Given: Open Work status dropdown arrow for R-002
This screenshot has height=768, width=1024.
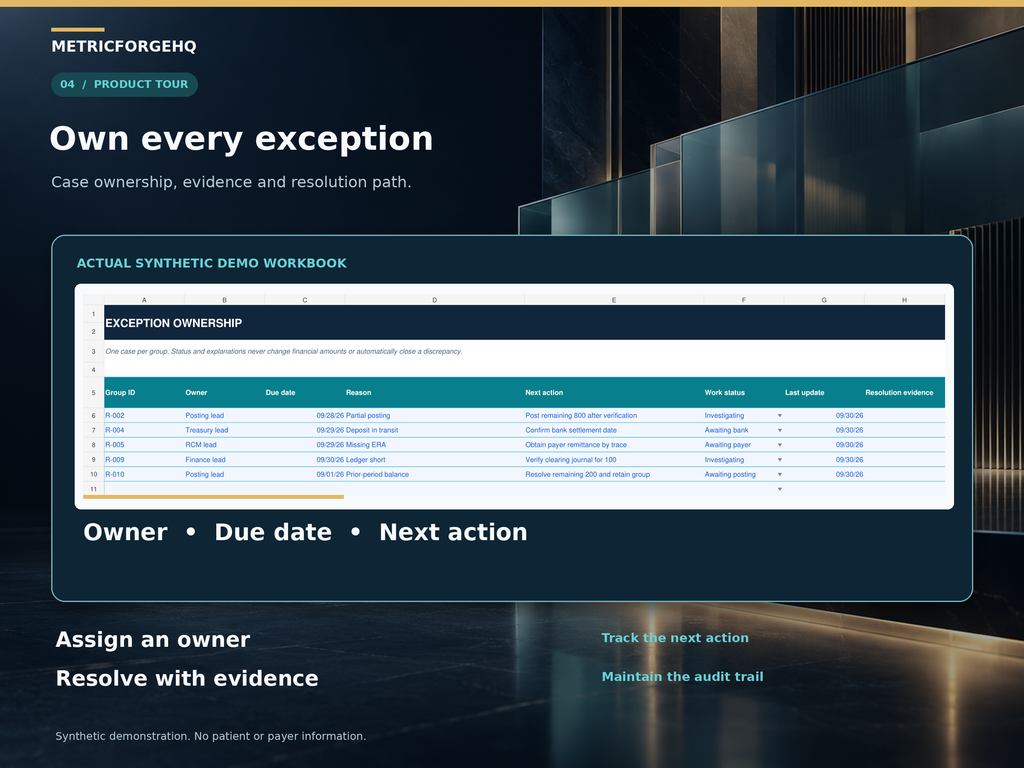Looking at the screenshot, I should (779, 415).
